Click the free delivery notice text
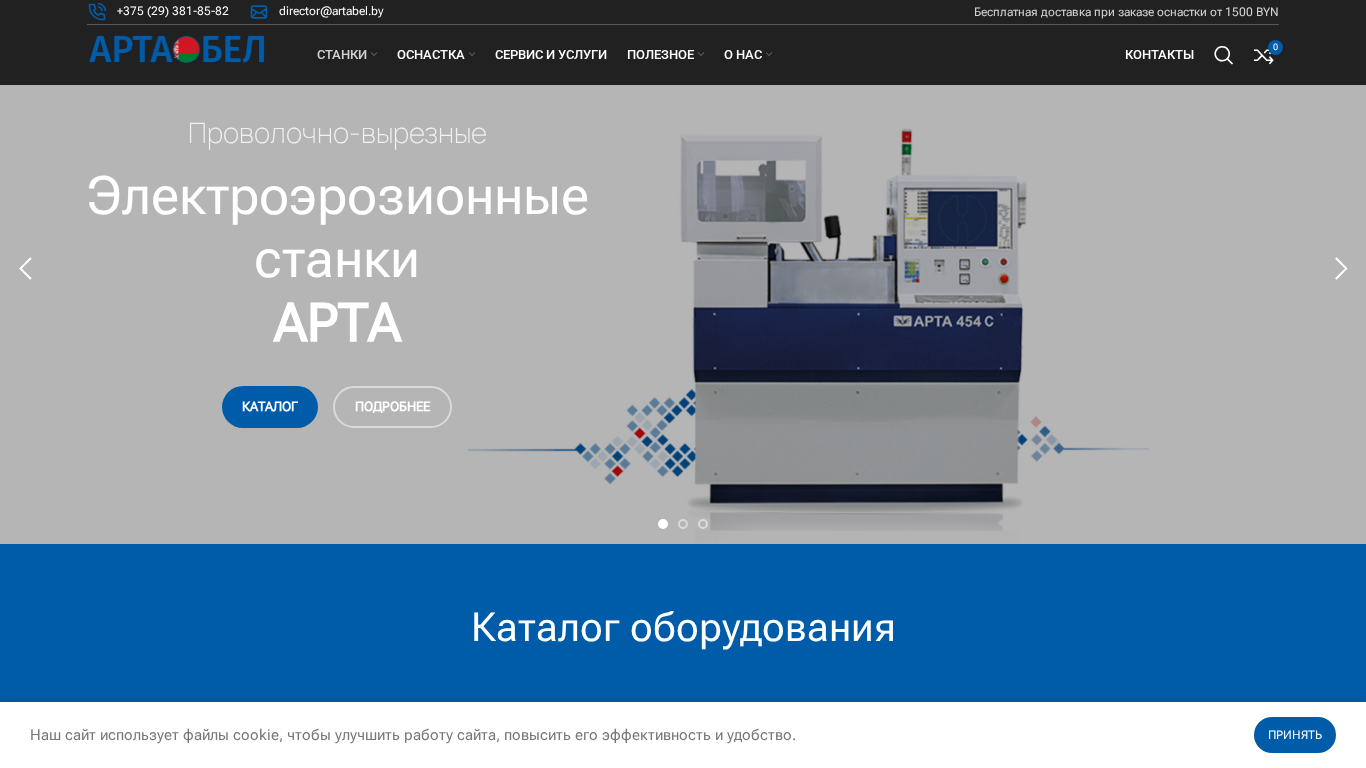The image size is (1366, 768). coord(1126,12)
